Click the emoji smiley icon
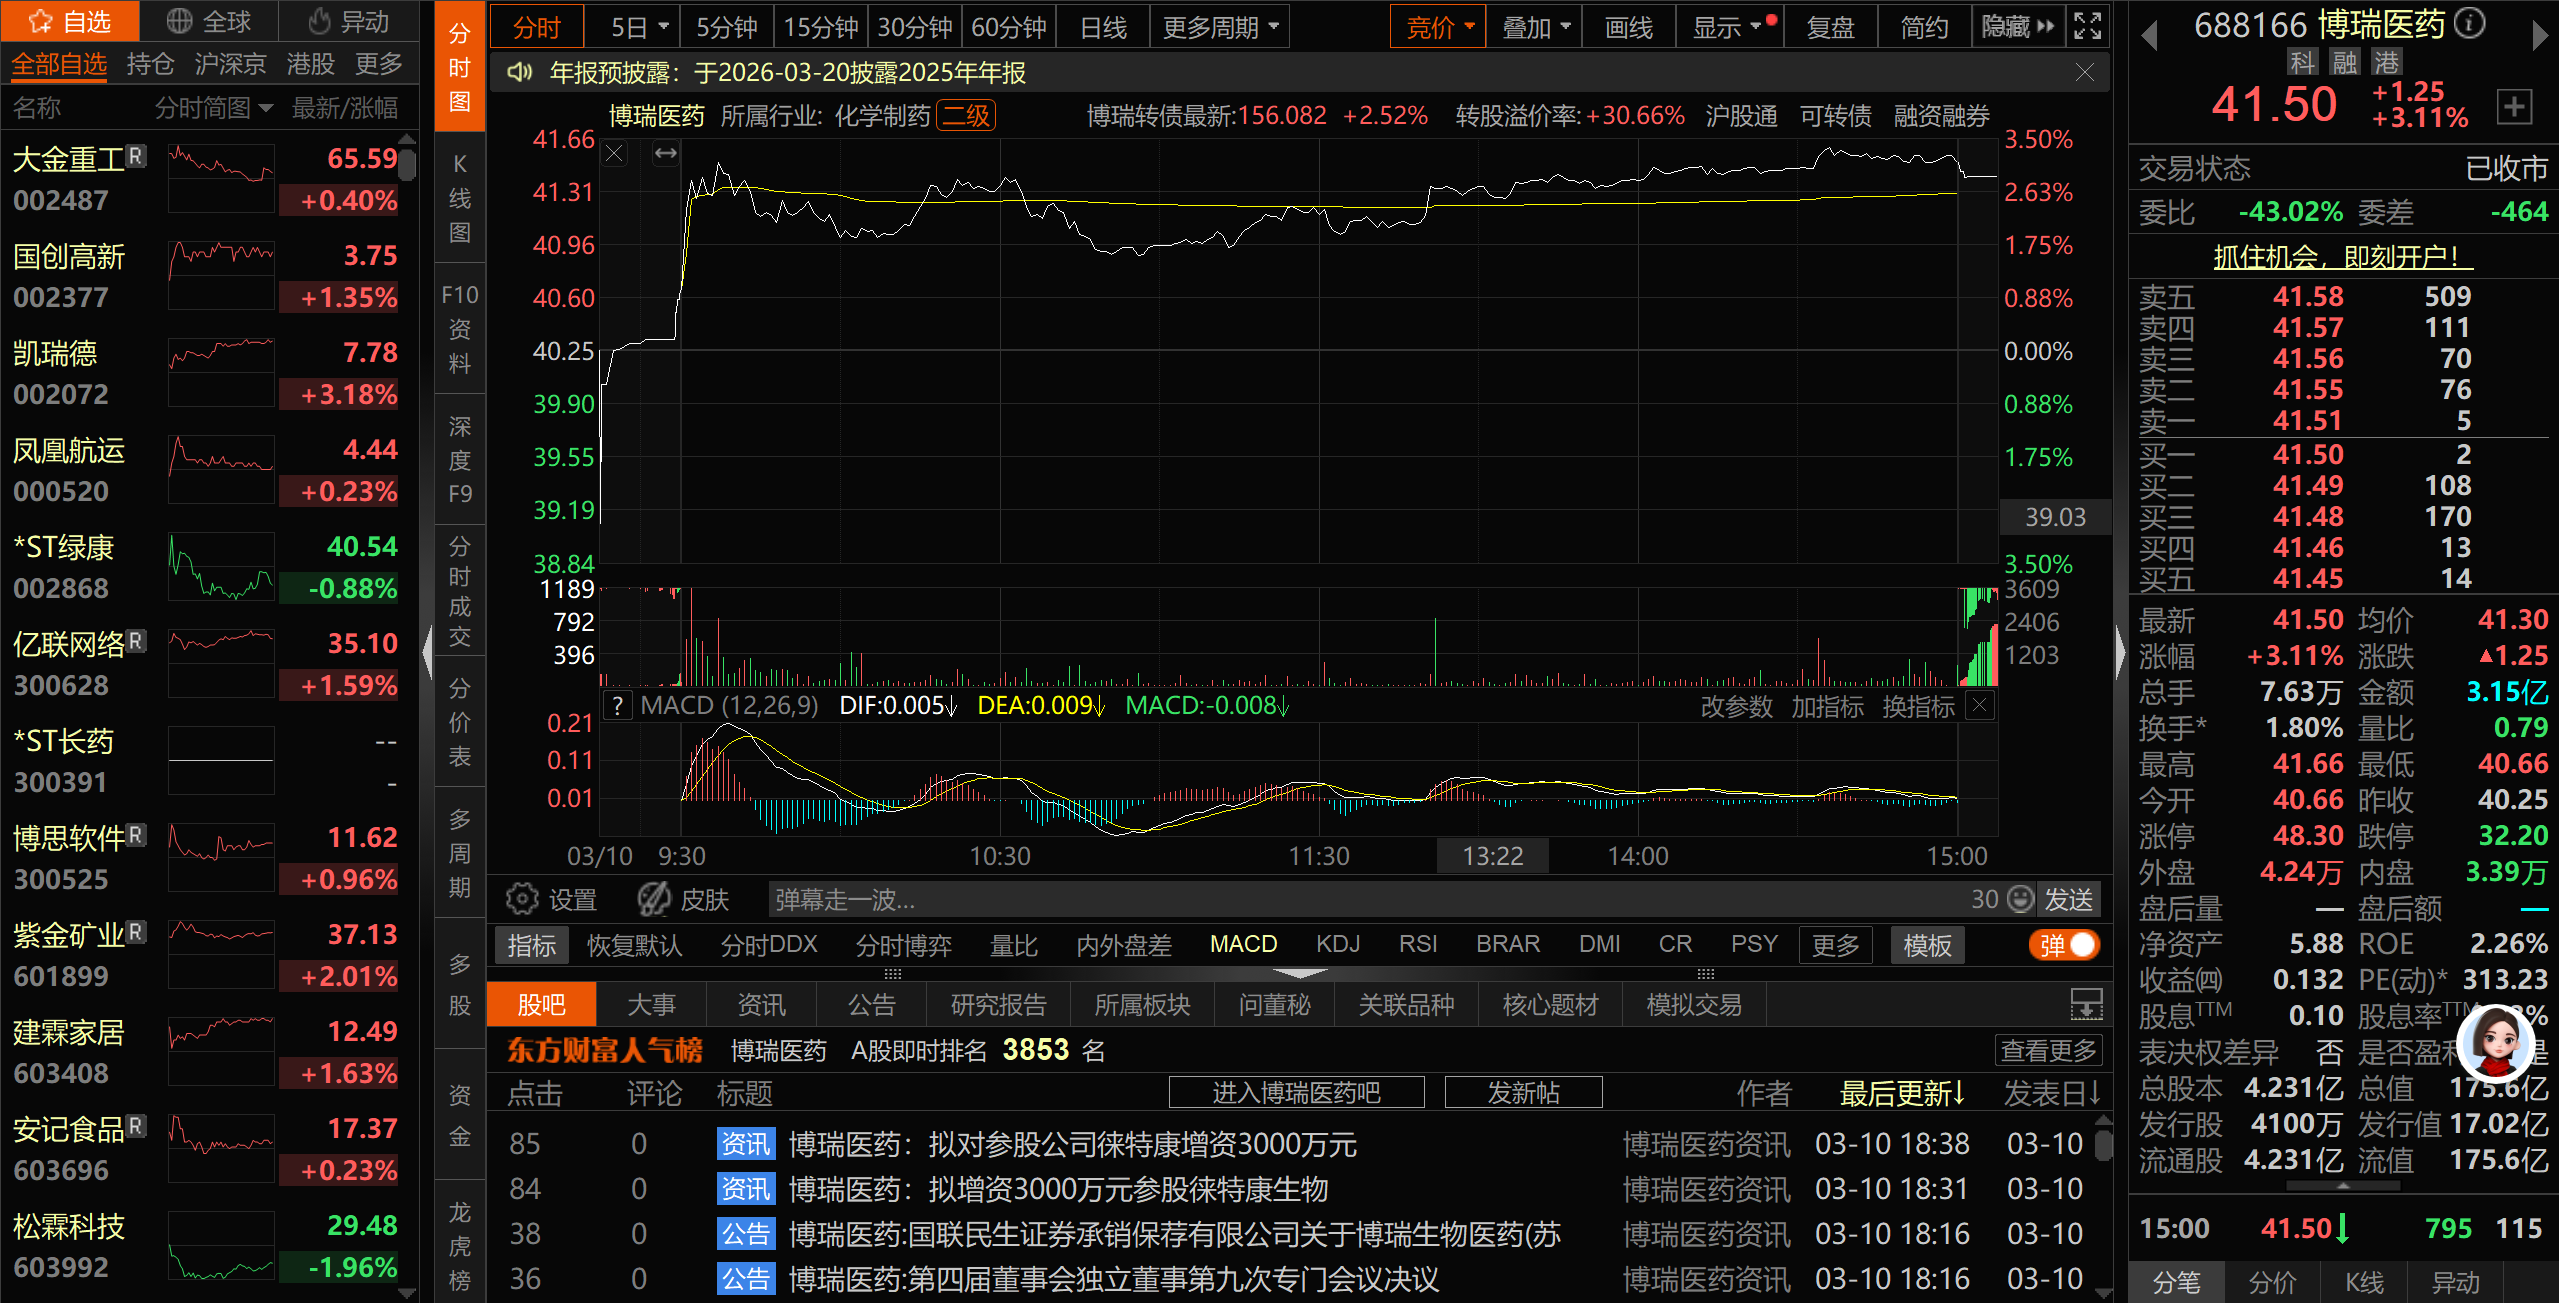The height and width of the screenshot is (1303, 2559). pyautogui.click(x=2021, y=899)
